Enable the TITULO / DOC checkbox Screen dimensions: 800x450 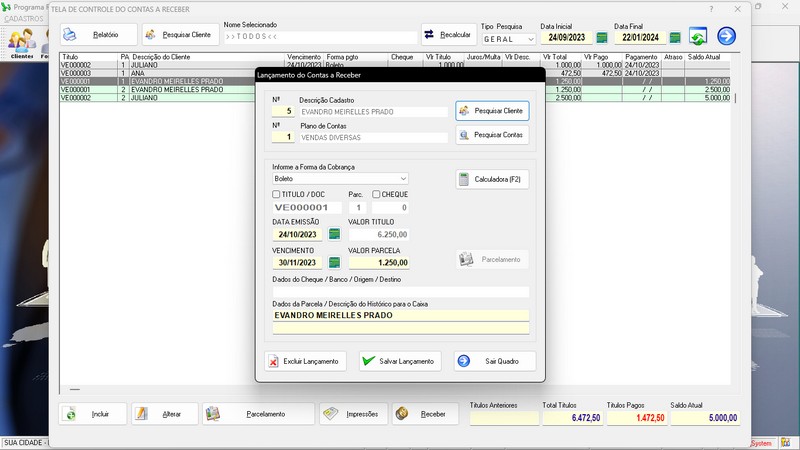coord(277,194)
